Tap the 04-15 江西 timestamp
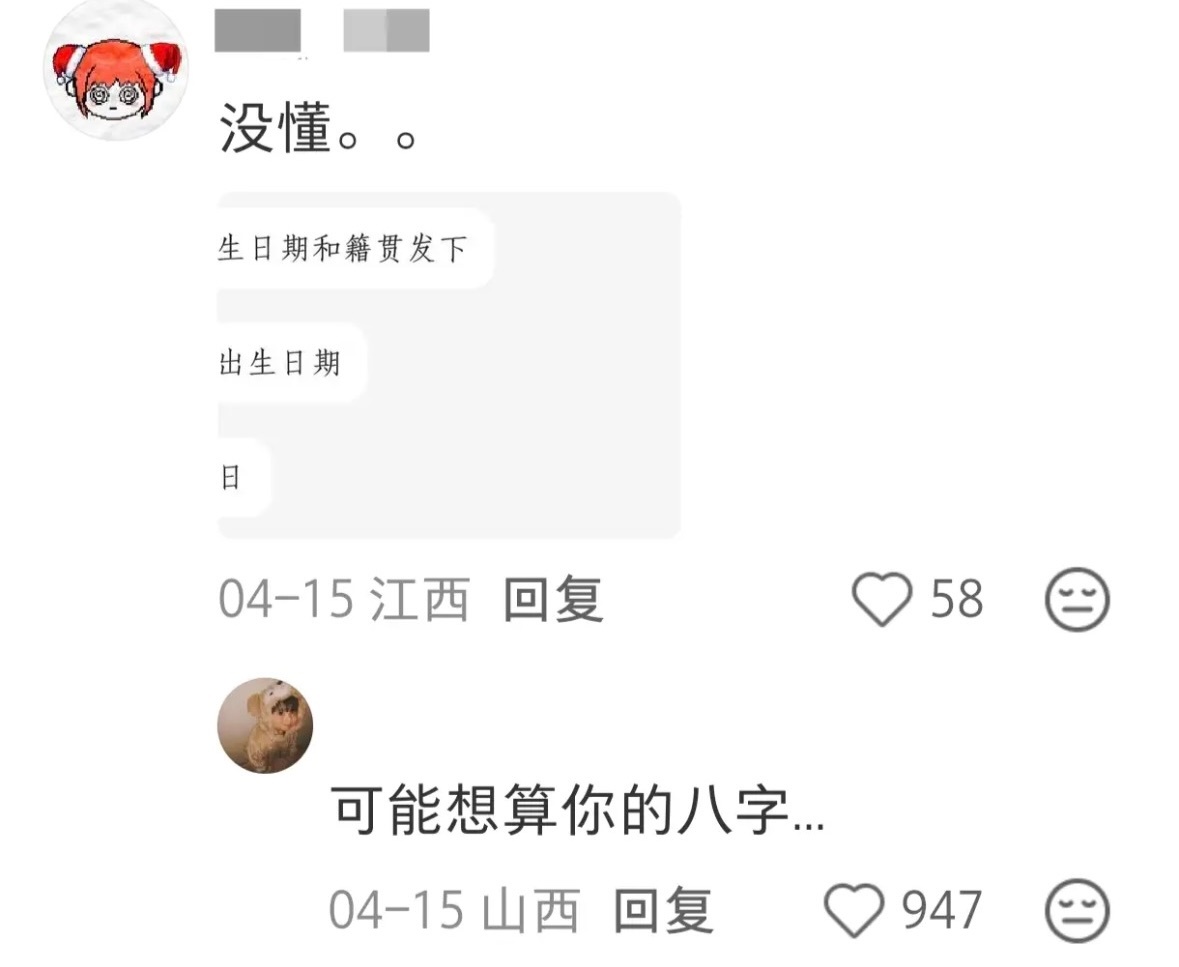Viewport: 1179px width, 967px height. [x=344, y=599]
